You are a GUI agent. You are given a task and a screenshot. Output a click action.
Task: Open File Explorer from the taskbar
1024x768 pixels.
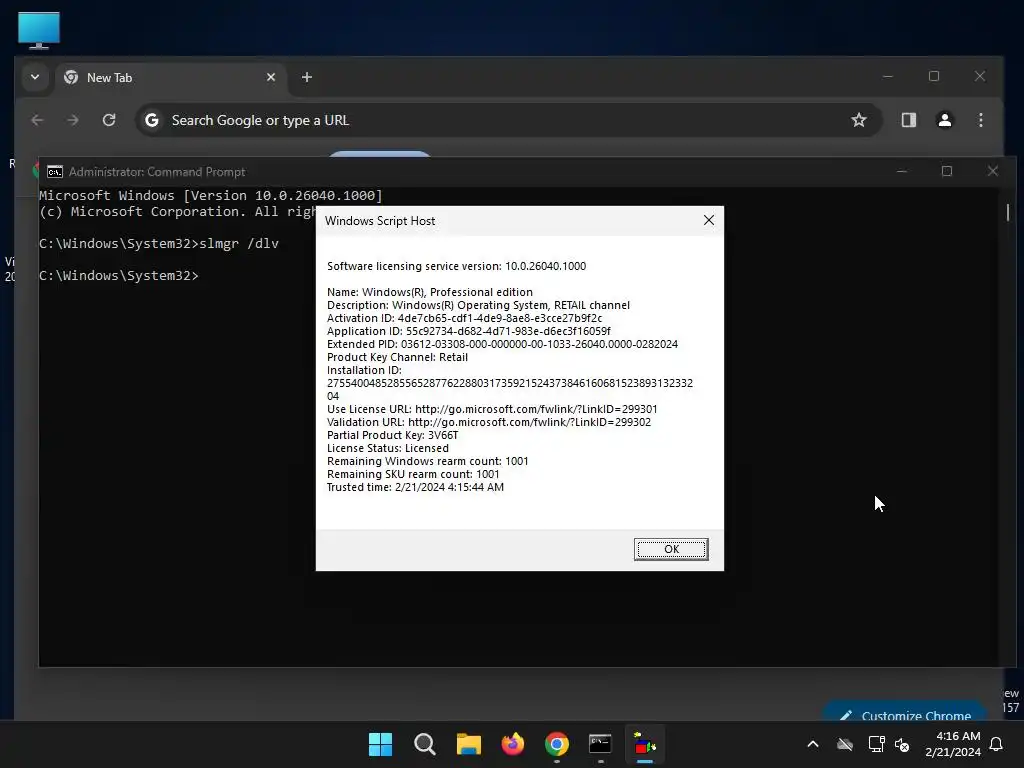pos(468,744)
